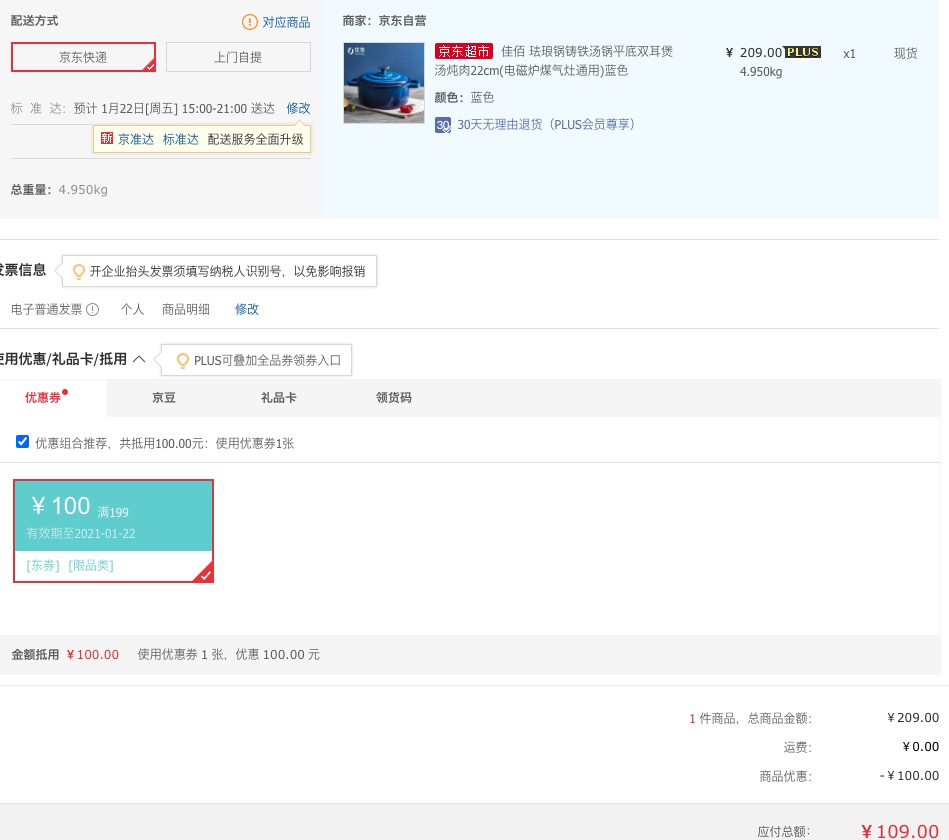The height and width of the screenshot is (840, 949).
Task: Open PLUS可叠加全品券领券入口 tip
Action: pos(268,361)
